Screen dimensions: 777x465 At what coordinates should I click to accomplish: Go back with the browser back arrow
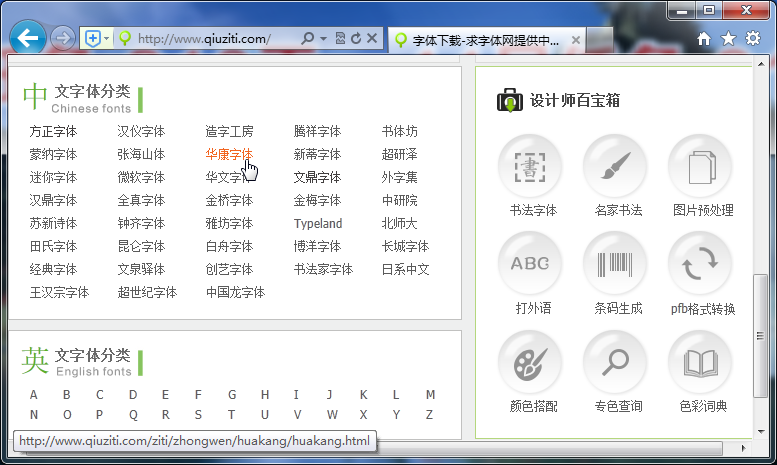(28, 38)
